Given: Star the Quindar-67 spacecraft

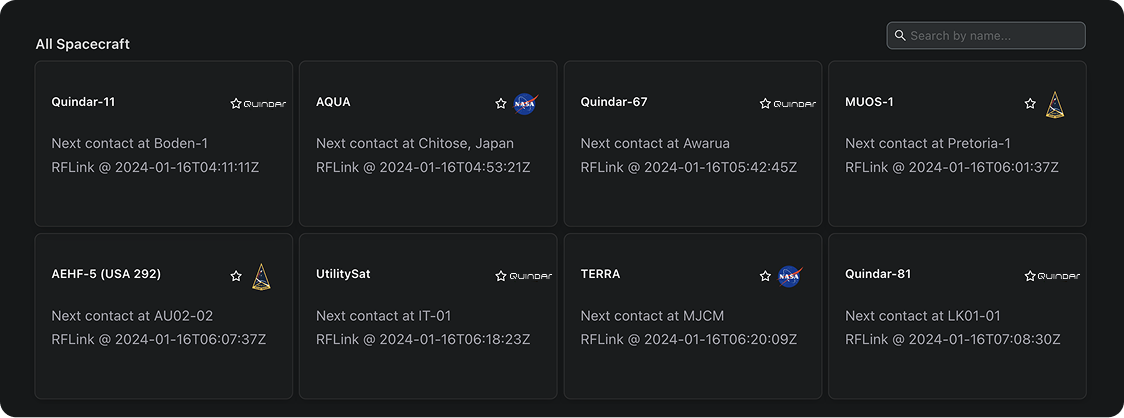Looking at the screenshot, I should click(765, 103).
